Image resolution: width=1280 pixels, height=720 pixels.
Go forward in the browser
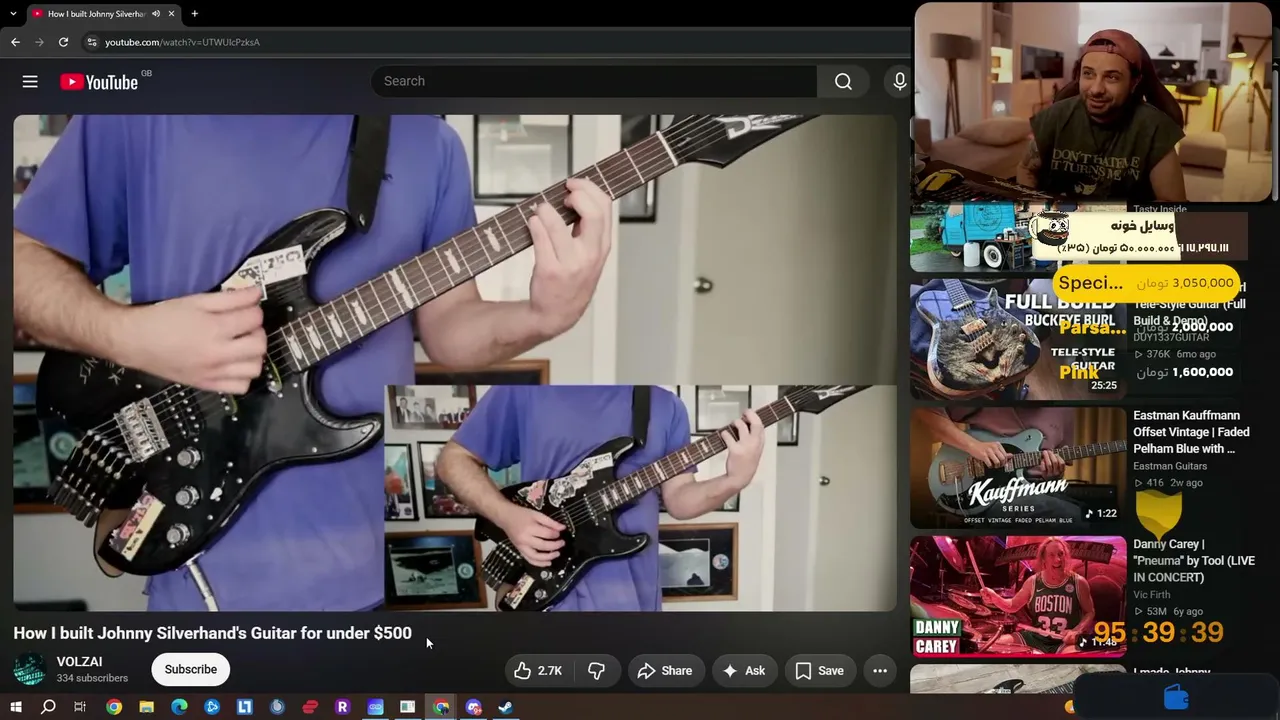point(39,42)
